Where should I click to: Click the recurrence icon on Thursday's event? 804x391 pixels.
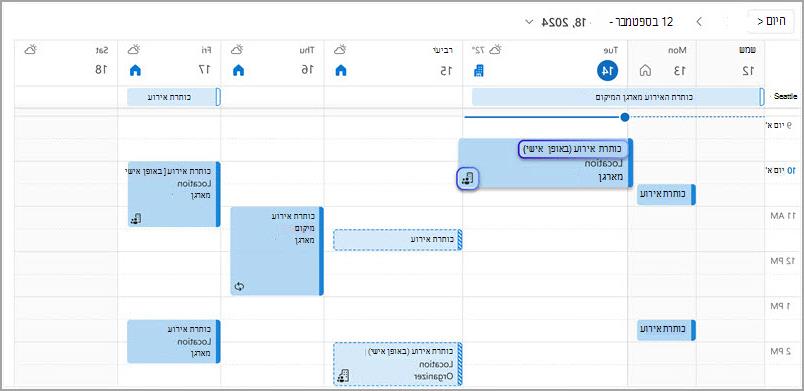(238, 286)
